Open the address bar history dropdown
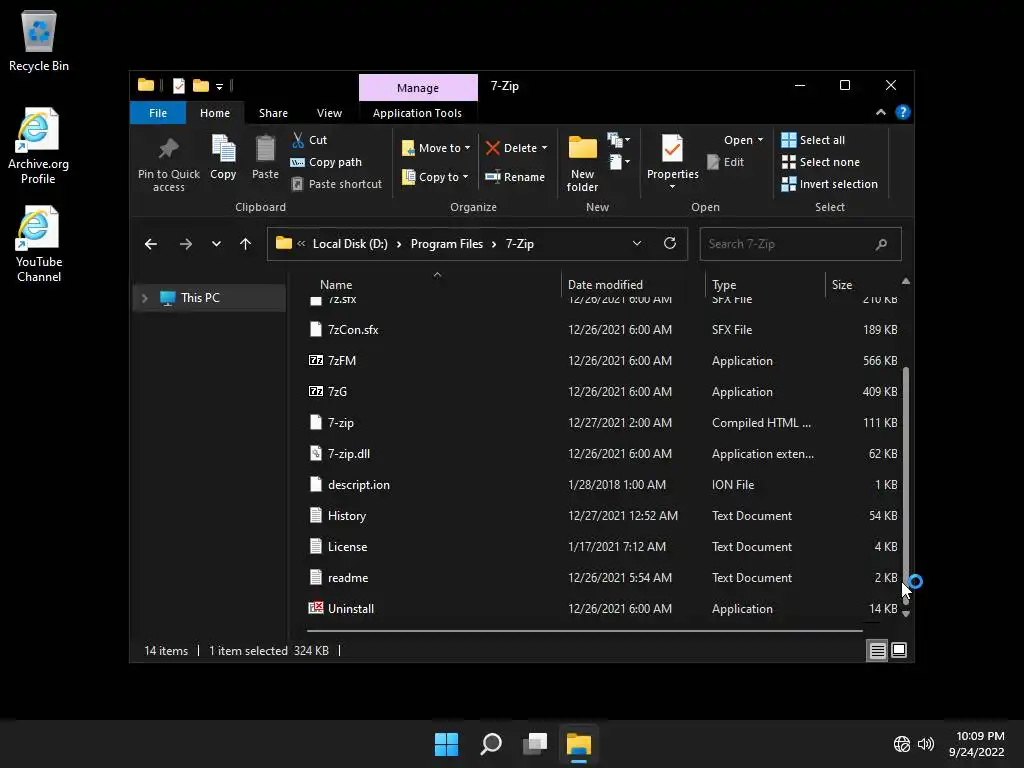 coord(637,243)
